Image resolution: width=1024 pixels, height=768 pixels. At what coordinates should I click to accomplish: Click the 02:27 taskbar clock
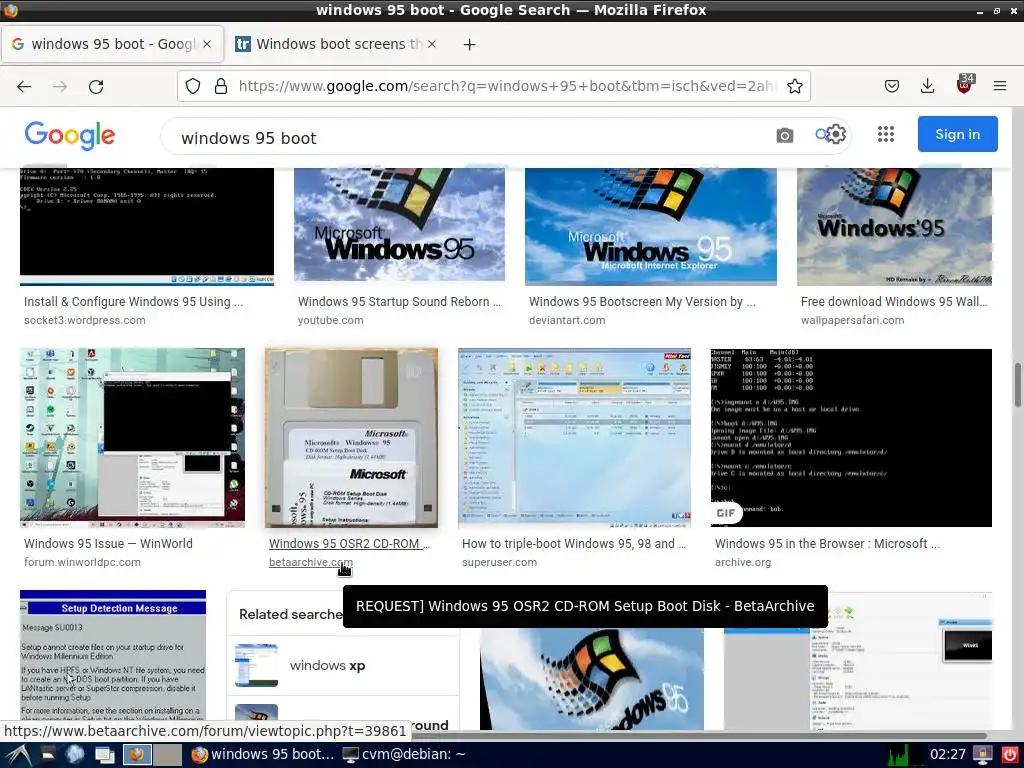tap(948, 754)
